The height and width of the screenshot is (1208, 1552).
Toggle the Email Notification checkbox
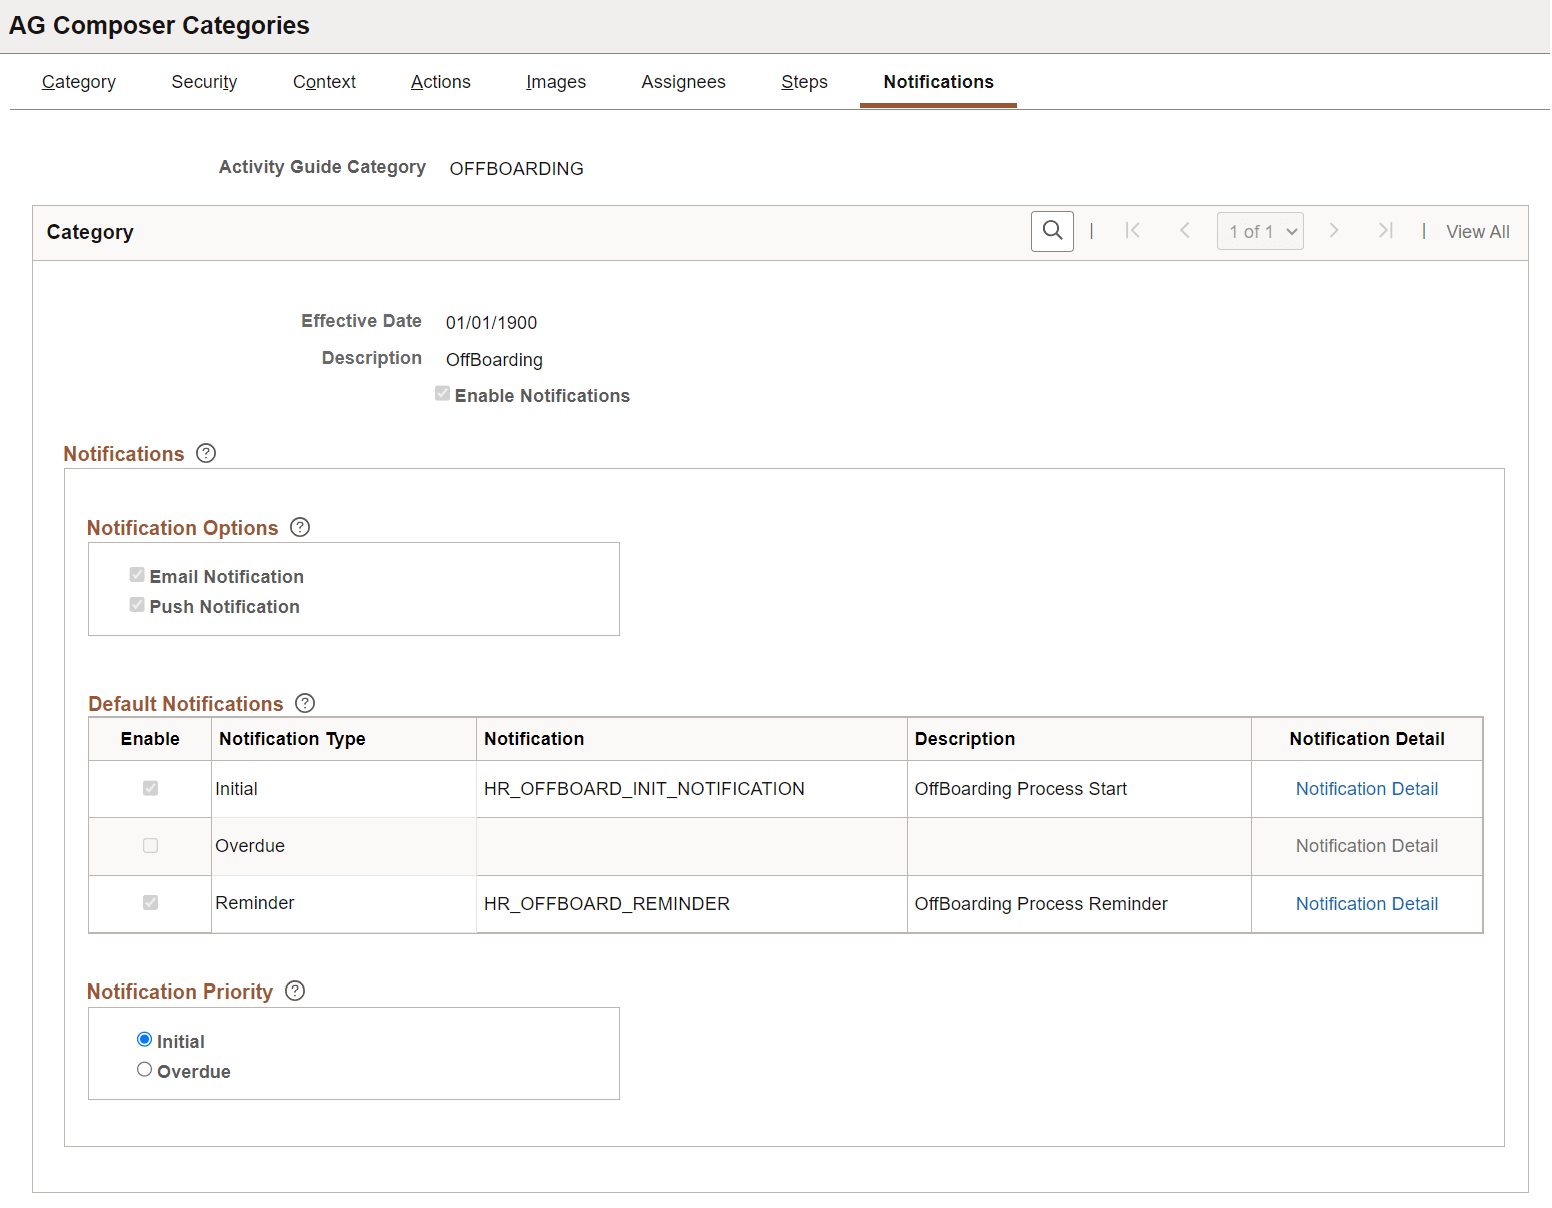point(137,574)
